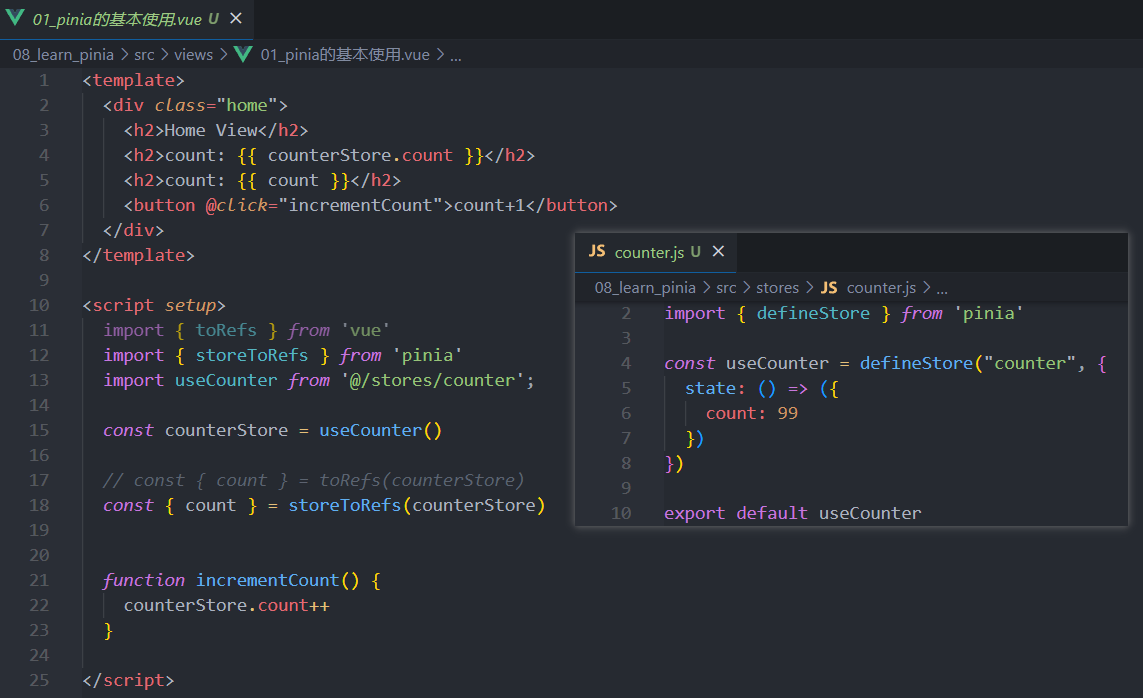Click 'Home View' heading text
1143x698 pixels.
pyautogui.click(x=211, y=130)
